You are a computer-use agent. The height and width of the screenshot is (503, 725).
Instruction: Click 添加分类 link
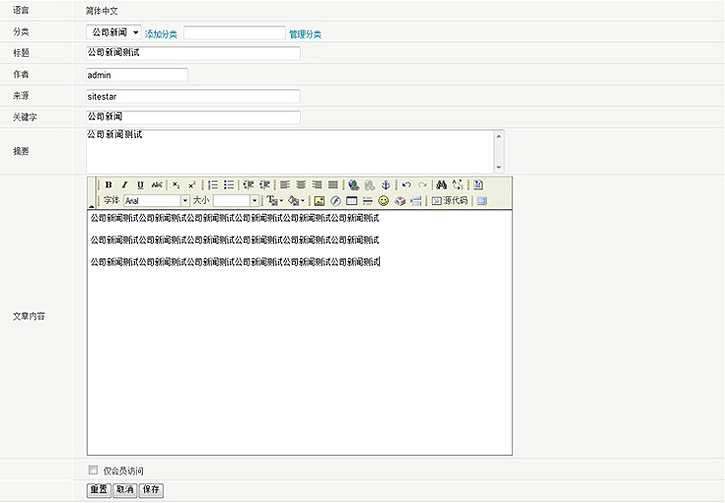coord(161,34)
